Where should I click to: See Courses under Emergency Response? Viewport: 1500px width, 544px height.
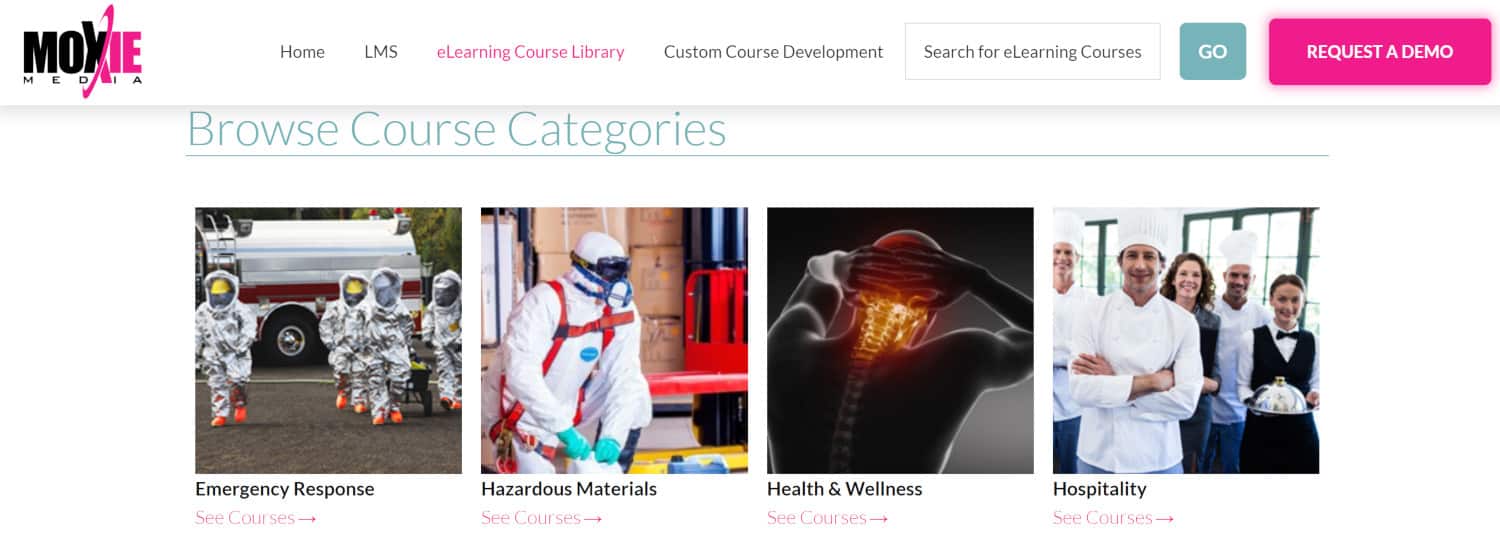pyautogui.click(x=256, y=518)
